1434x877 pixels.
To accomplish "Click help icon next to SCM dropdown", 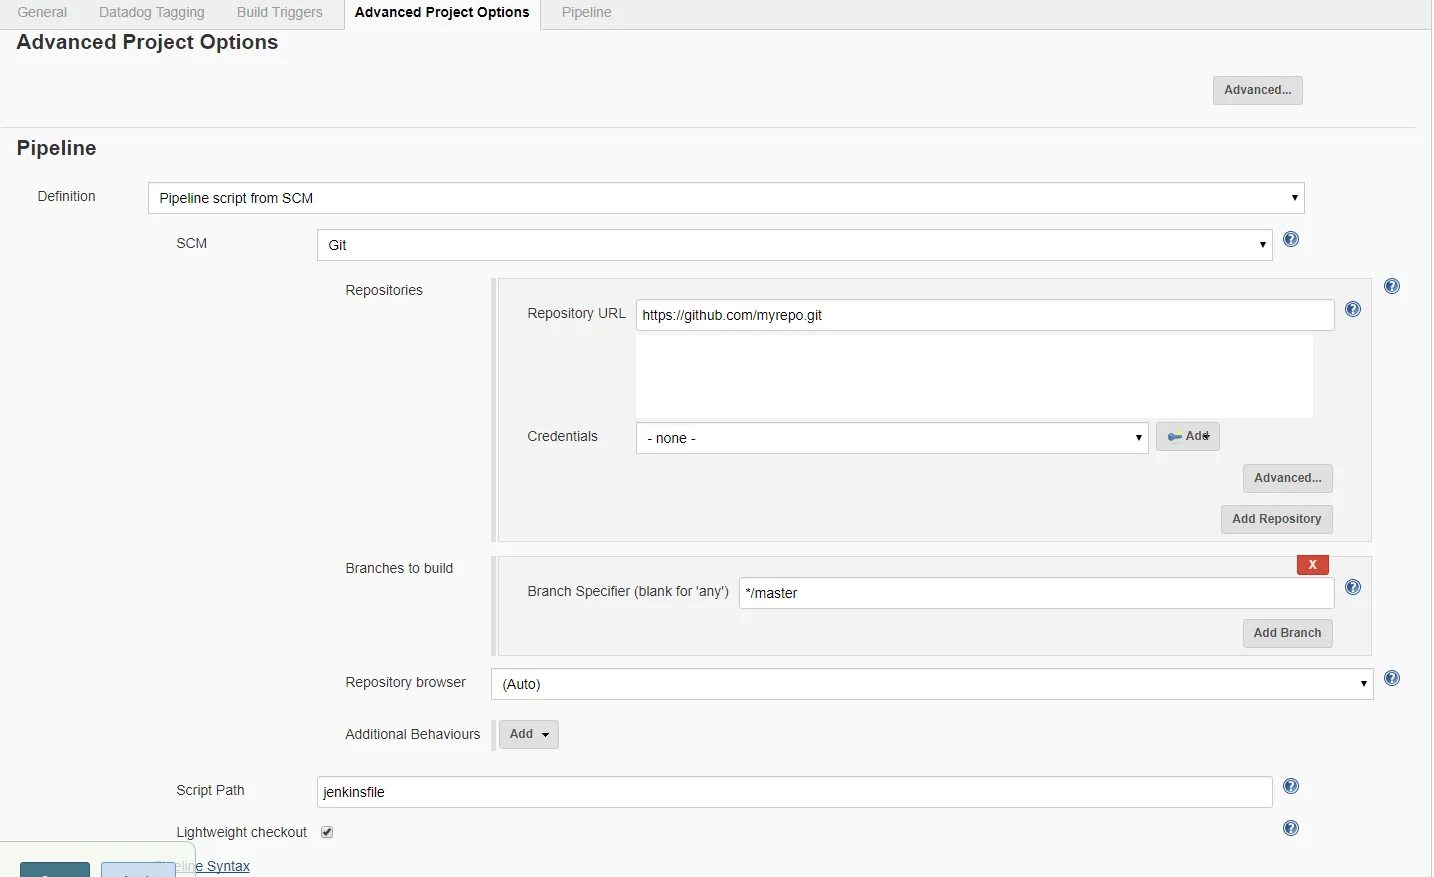I will (x=1291, y=240).
